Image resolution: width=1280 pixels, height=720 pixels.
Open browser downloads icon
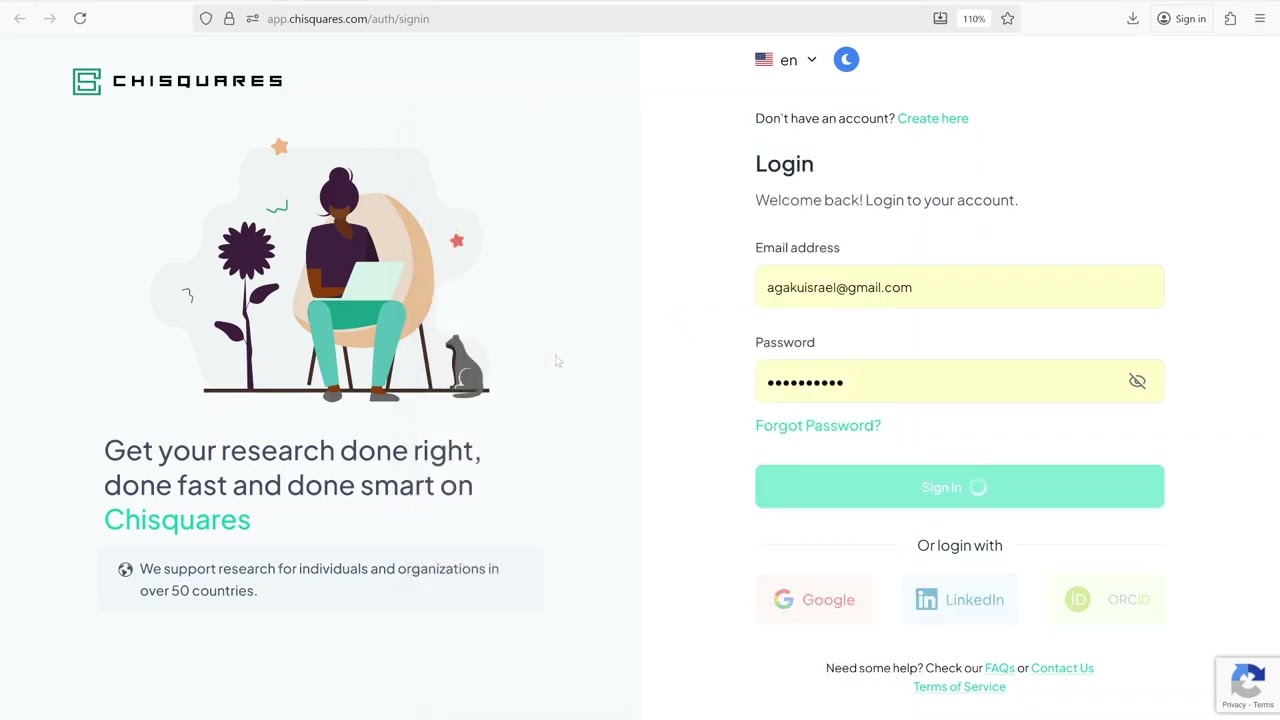point(1132,18)
